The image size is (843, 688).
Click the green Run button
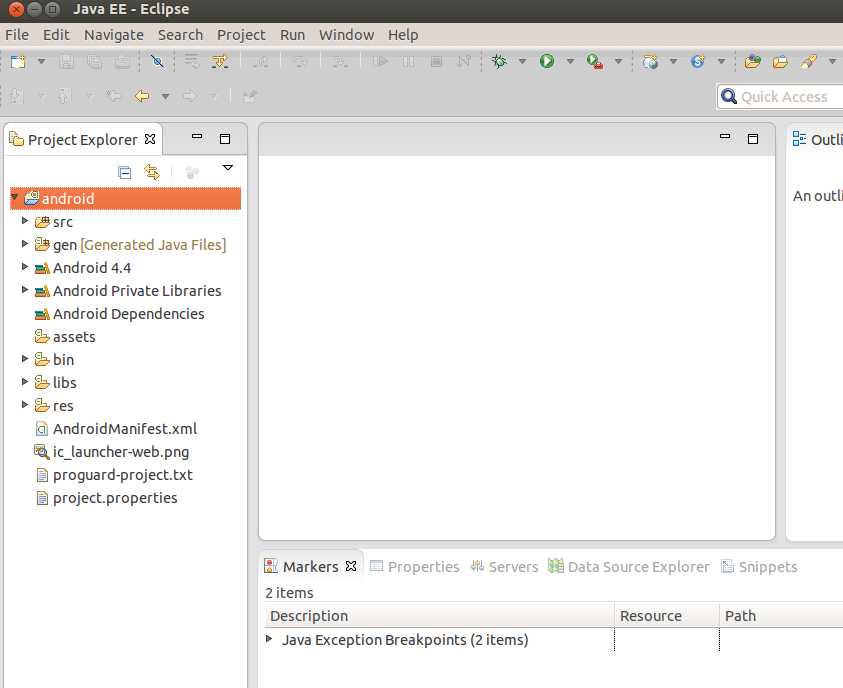tap(547, 61)
